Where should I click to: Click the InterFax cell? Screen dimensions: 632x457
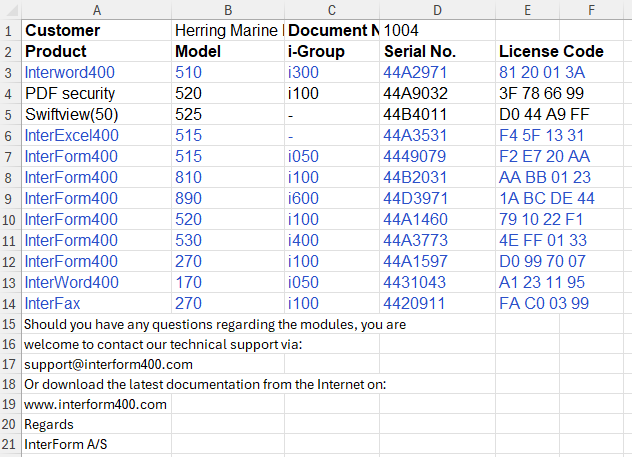97,303
